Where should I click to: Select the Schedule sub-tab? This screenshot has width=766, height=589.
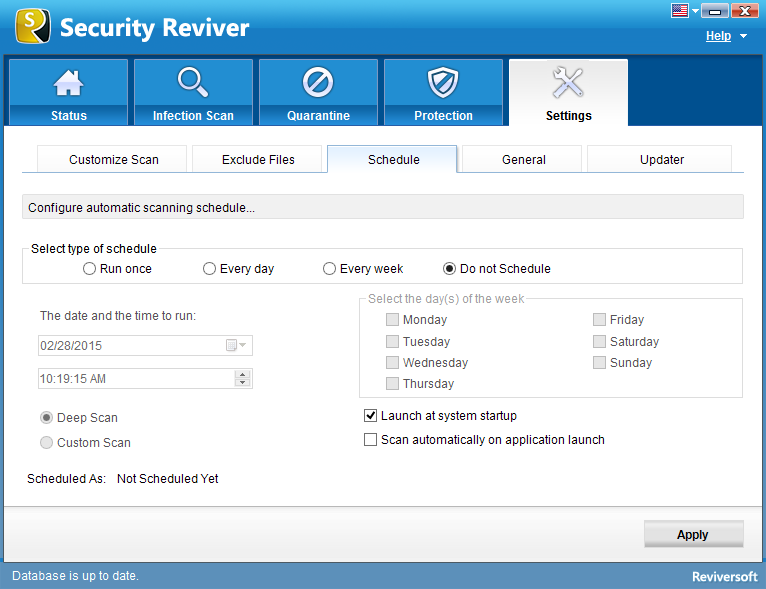(393, 159)
